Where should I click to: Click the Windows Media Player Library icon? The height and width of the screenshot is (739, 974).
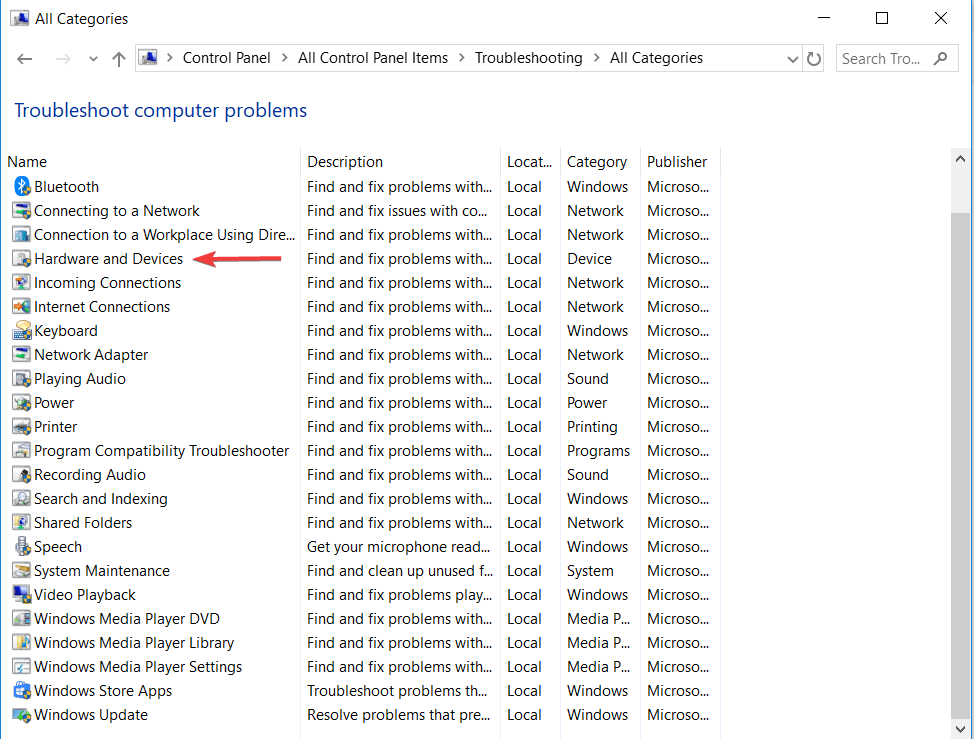point(22,643)
